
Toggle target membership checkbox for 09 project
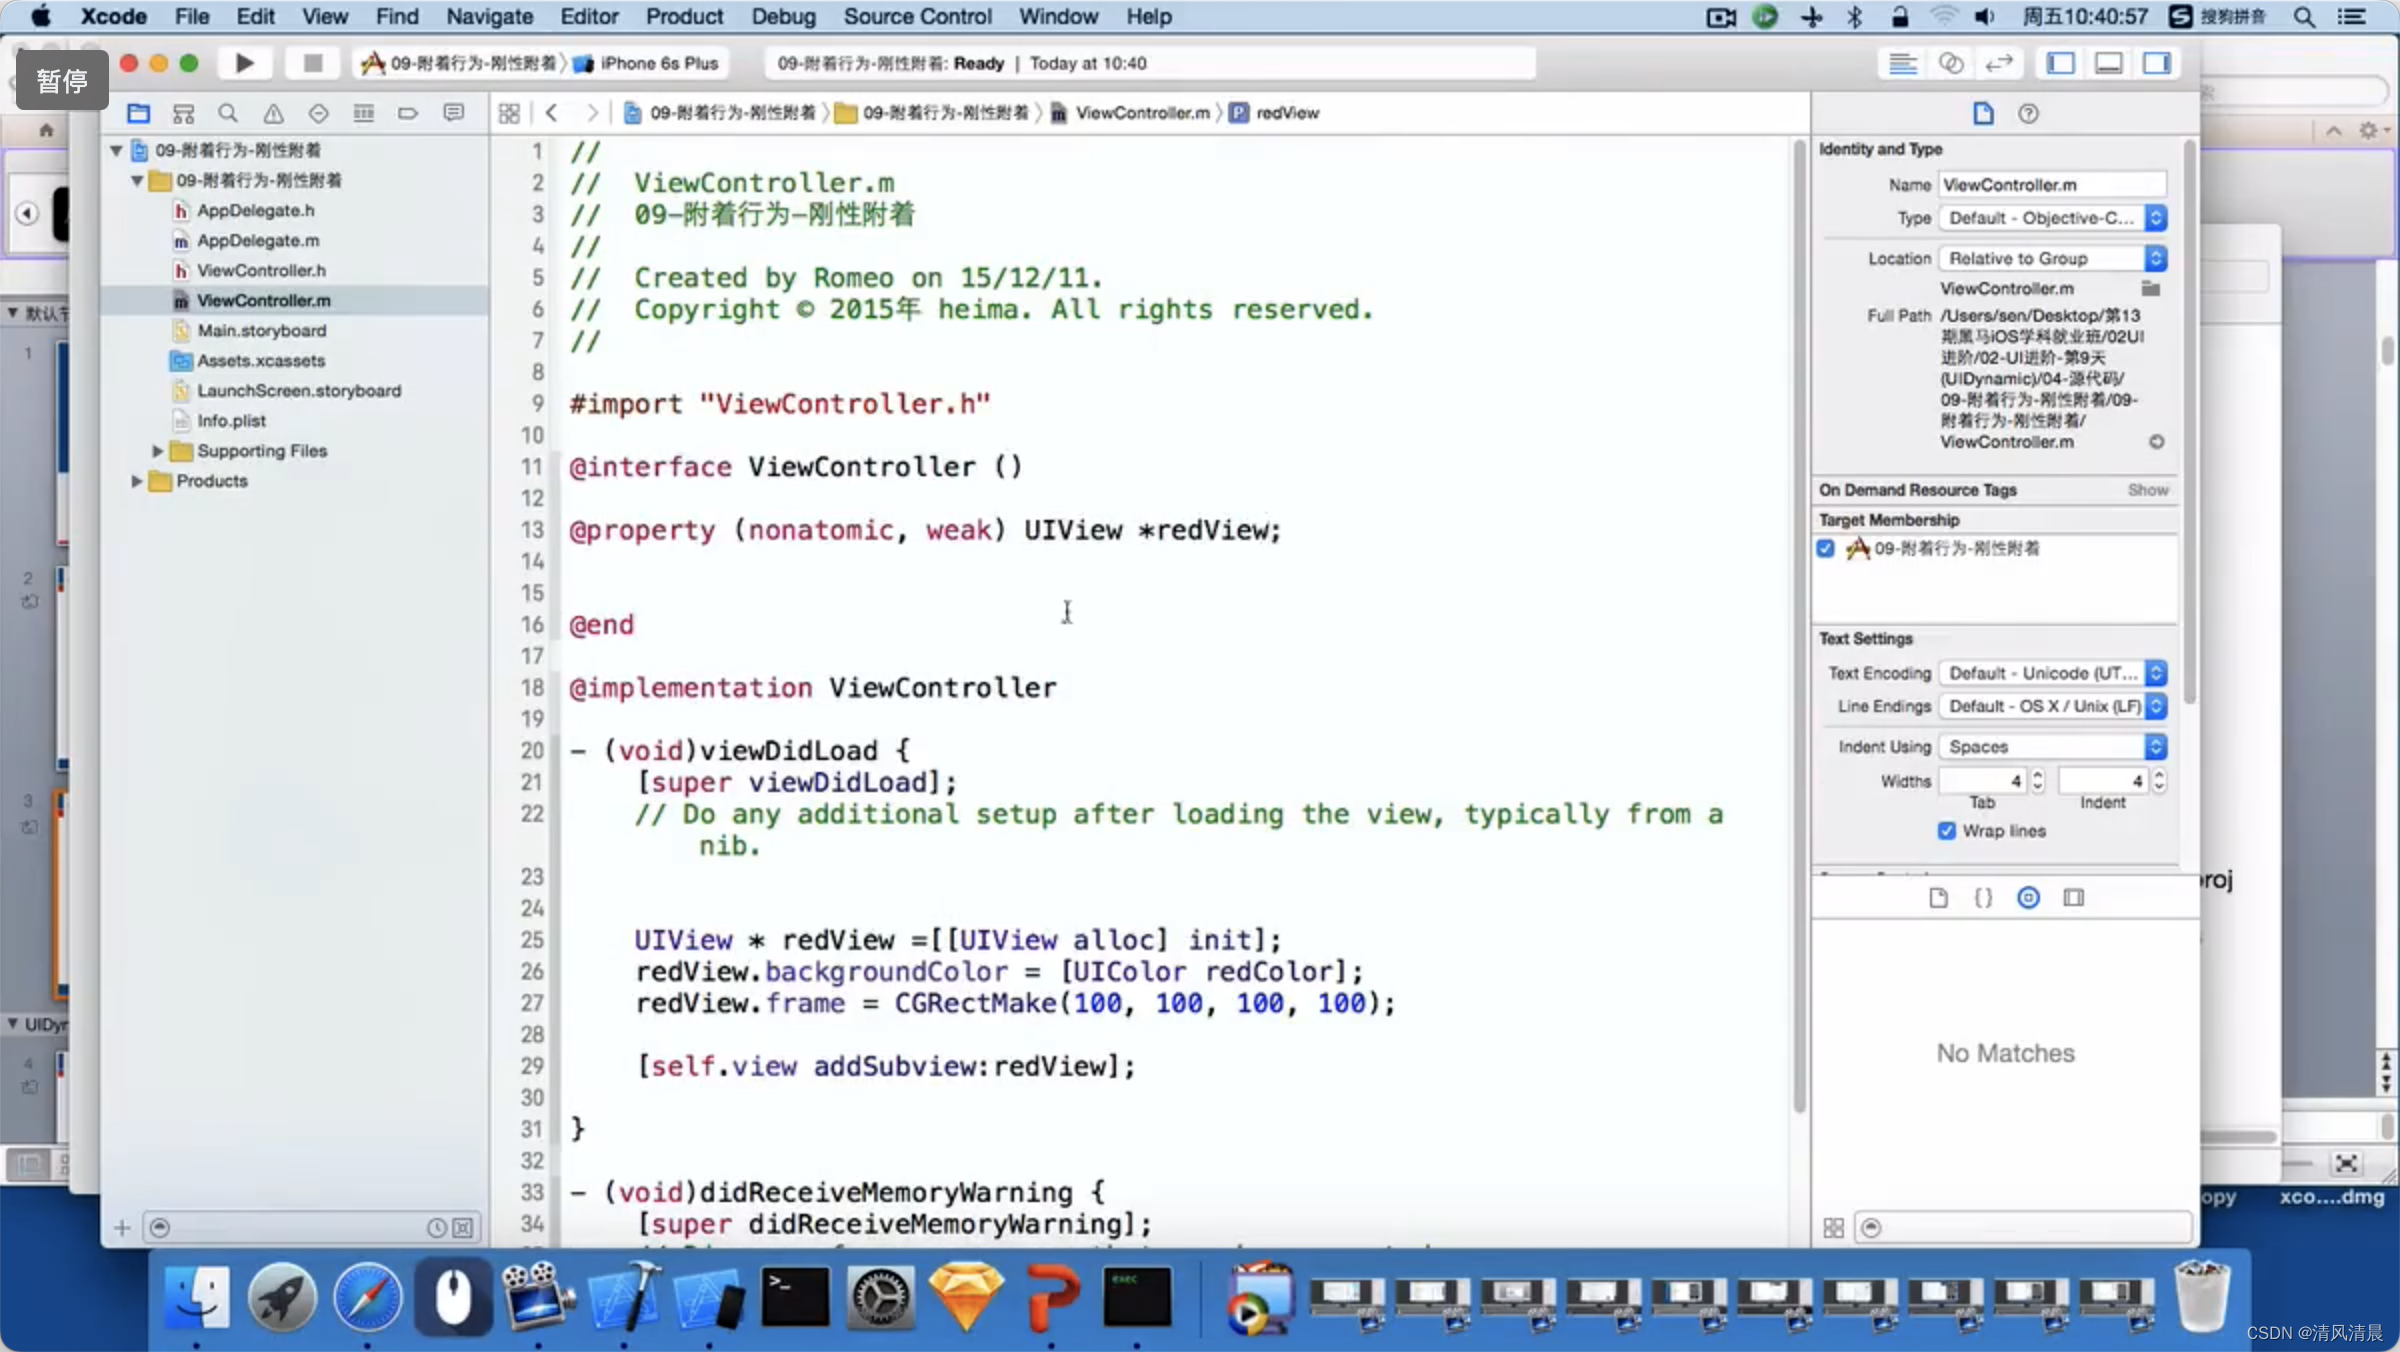pos(1826,548)
